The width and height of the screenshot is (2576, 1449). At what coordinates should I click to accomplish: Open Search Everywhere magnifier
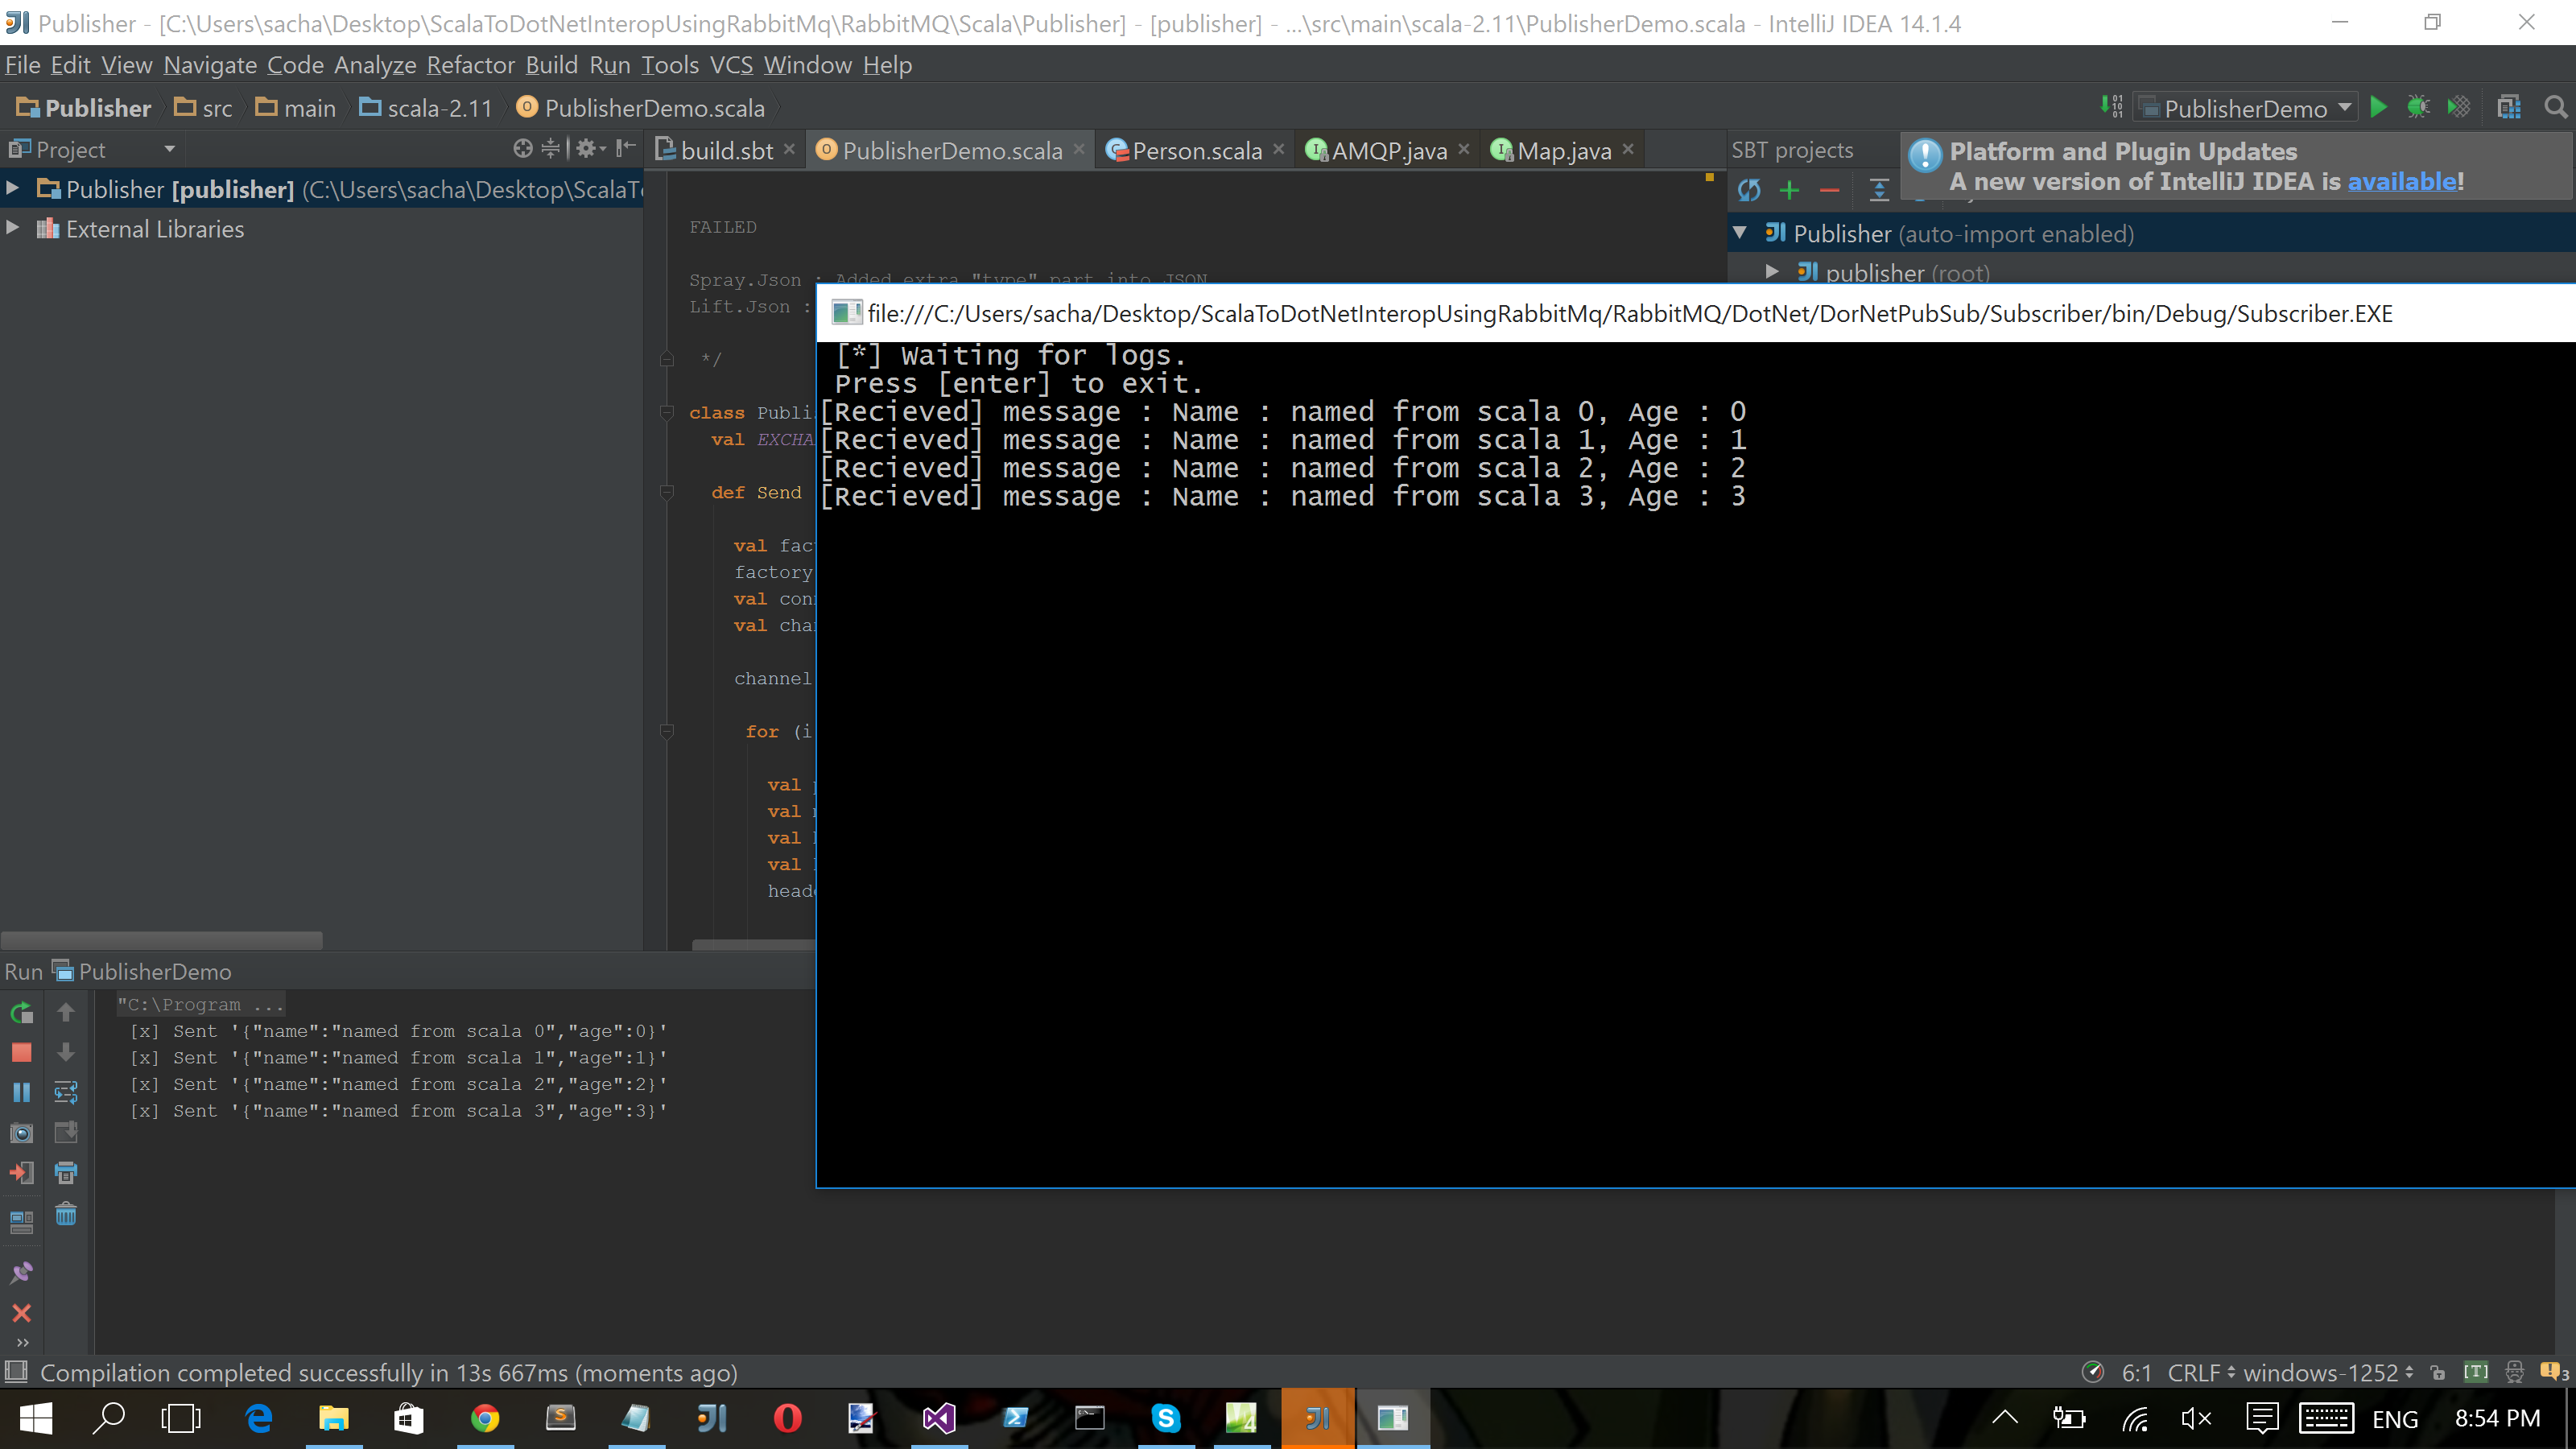click(2555, 107)
